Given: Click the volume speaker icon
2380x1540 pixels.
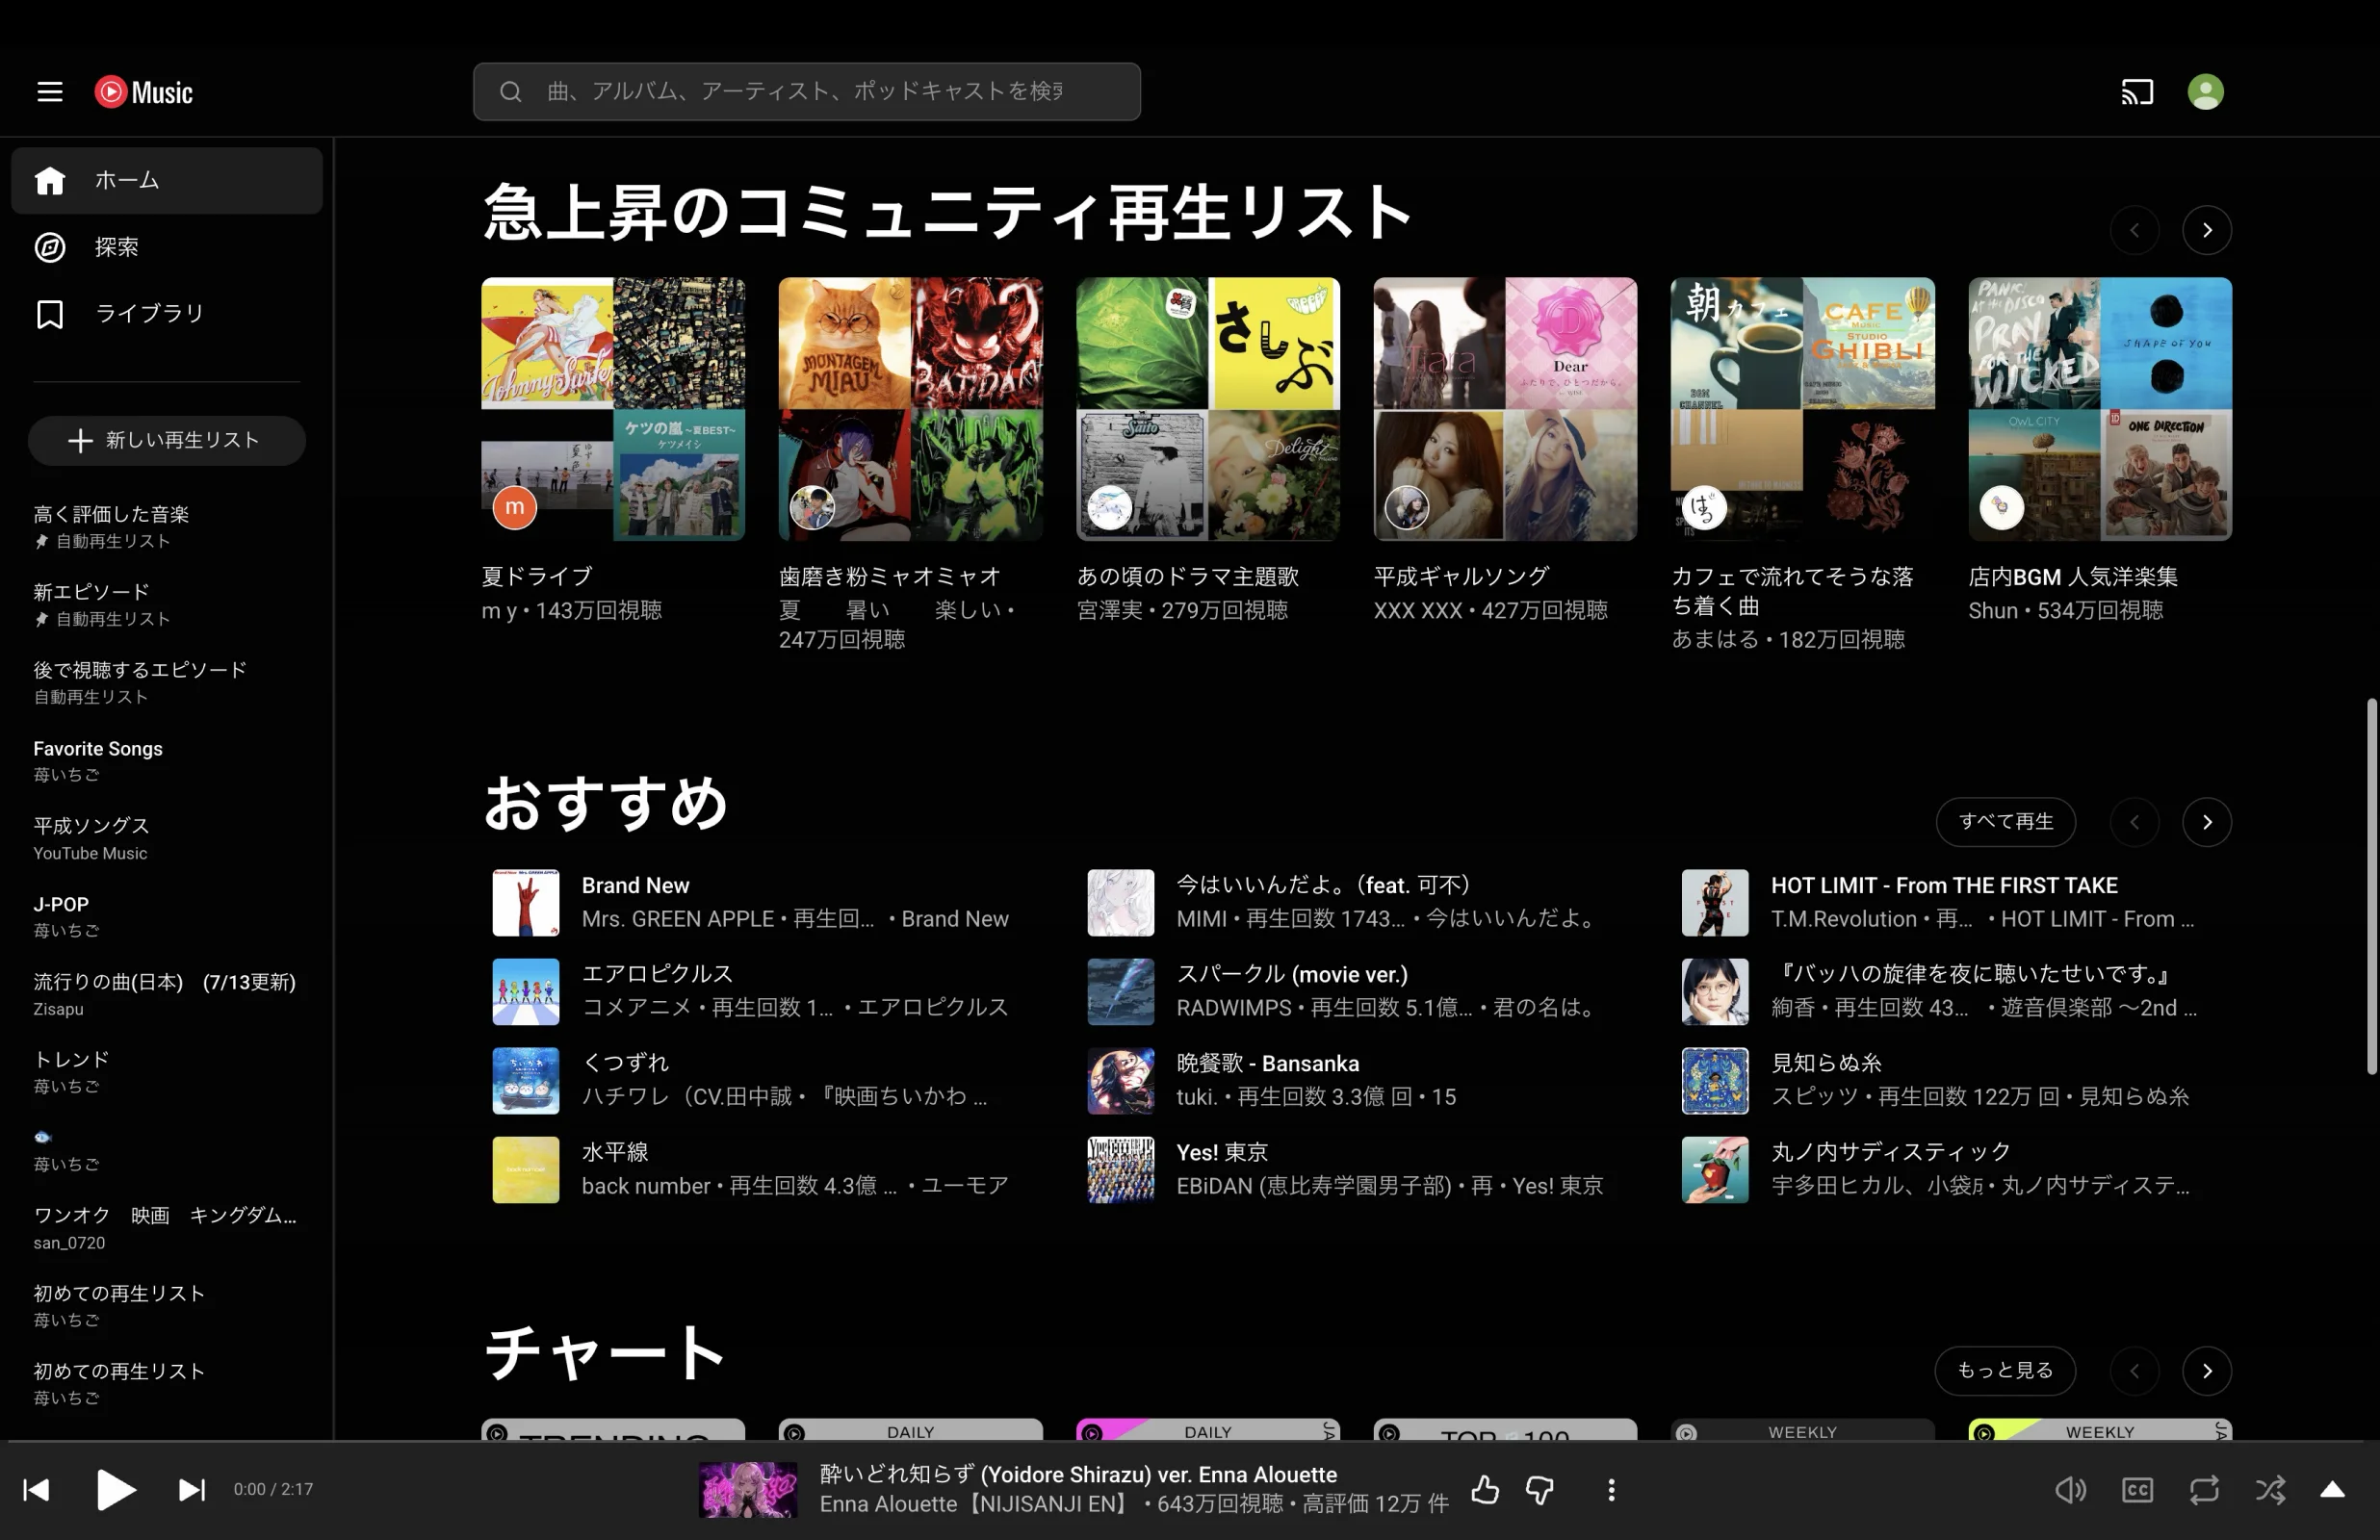Looking at the screenshot, I should pos(2070,1490).
